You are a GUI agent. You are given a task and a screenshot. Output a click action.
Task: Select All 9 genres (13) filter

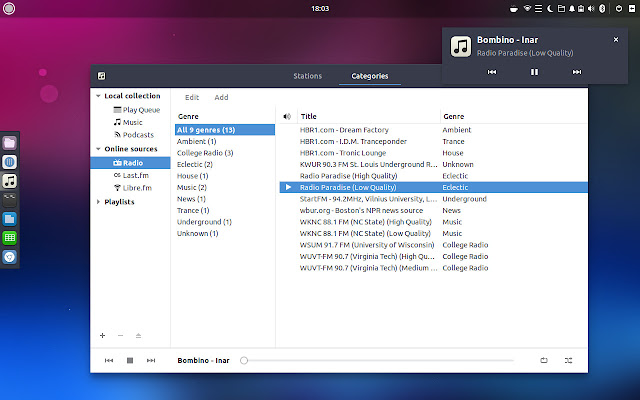point(225,130)
